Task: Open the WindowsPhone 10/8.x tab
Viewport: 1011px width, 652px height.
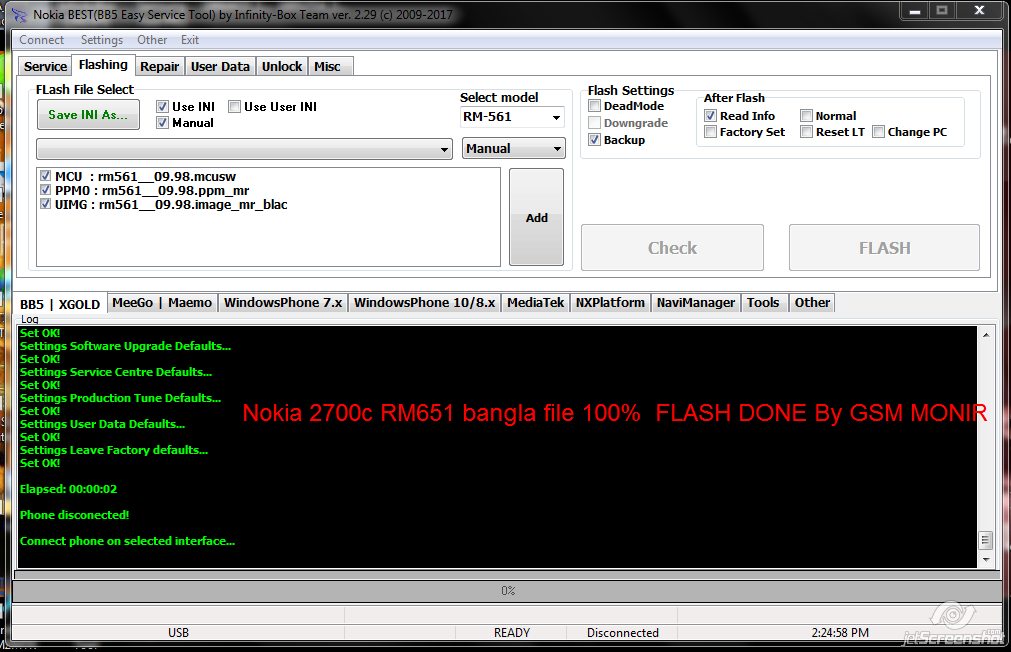Action: click(x=424, y=302)
